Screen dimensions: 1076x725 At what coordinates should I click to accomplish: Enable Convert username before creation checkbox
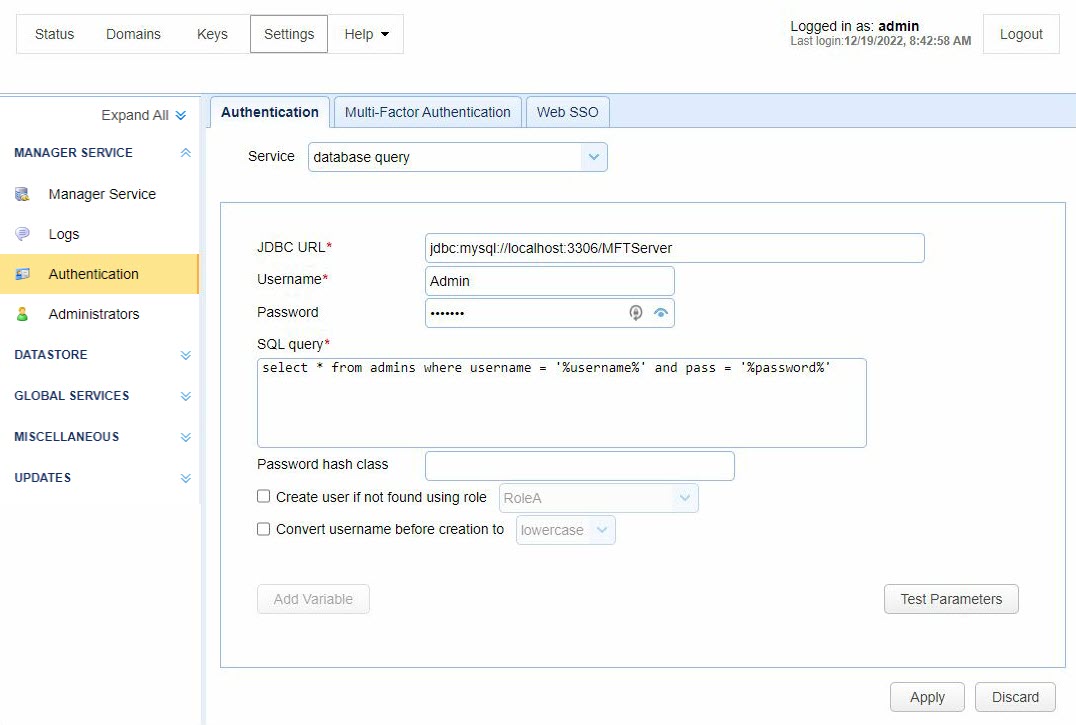click(x=264, y=529)
